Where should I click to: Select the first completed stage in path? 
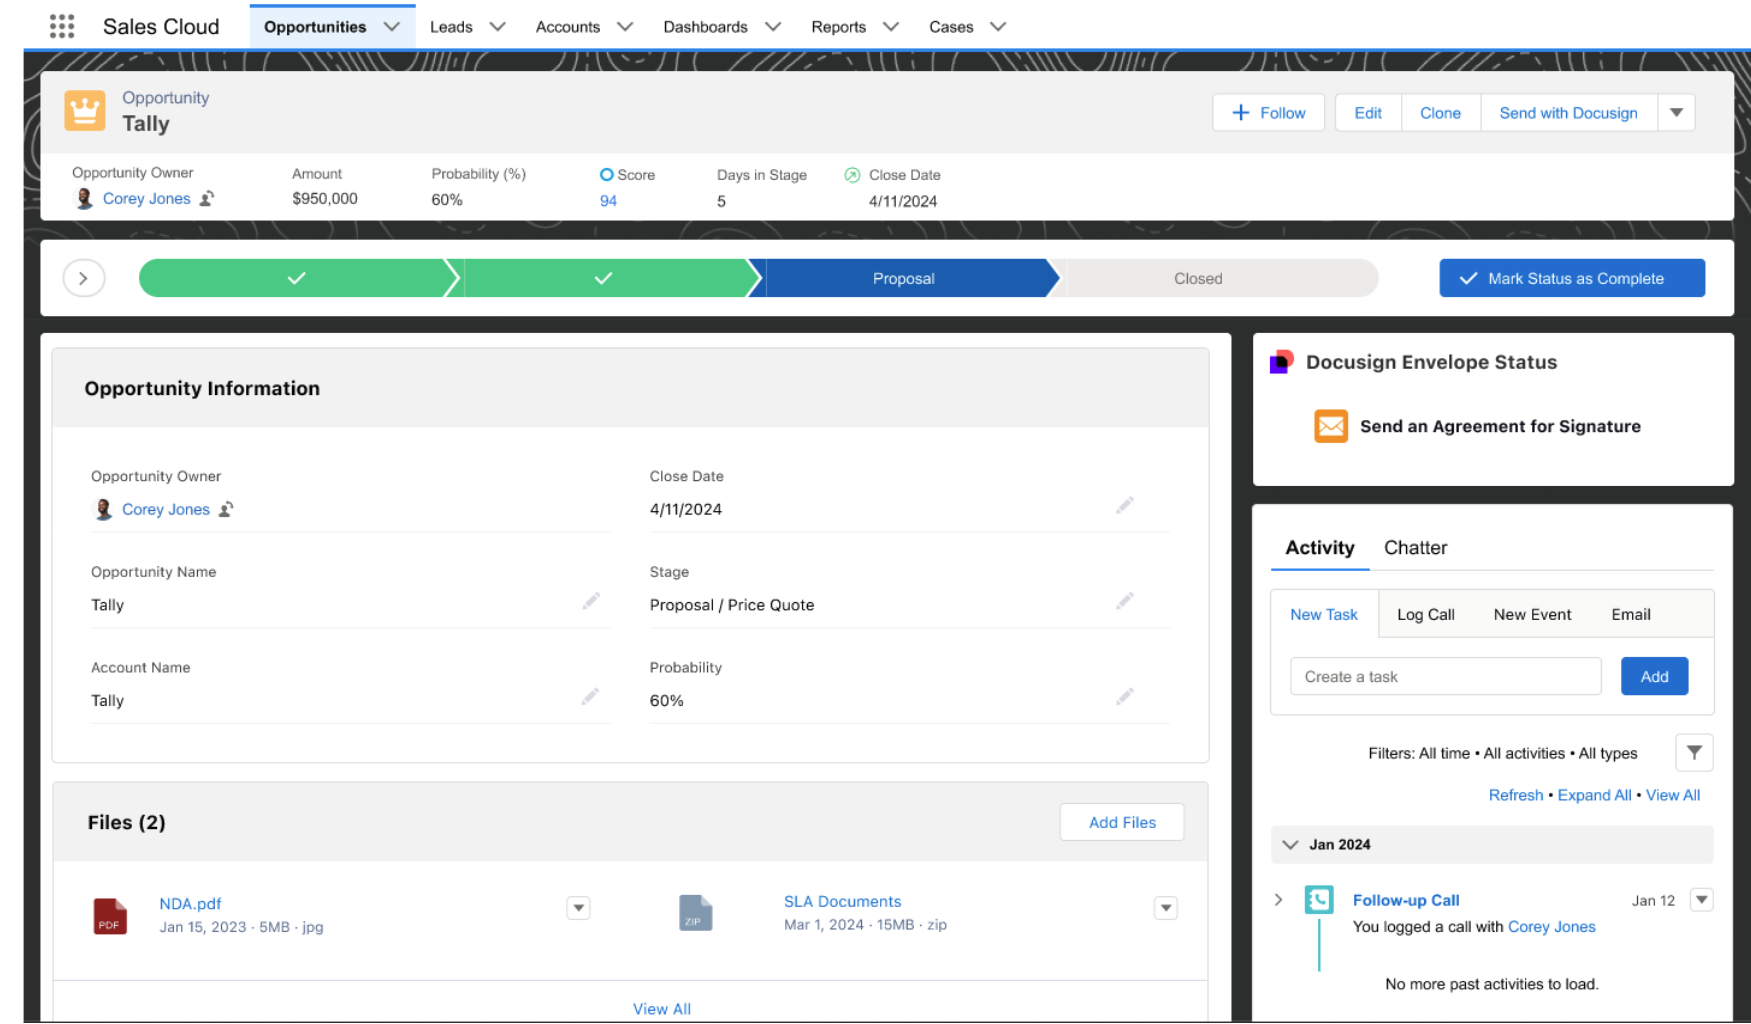(296, 278)
